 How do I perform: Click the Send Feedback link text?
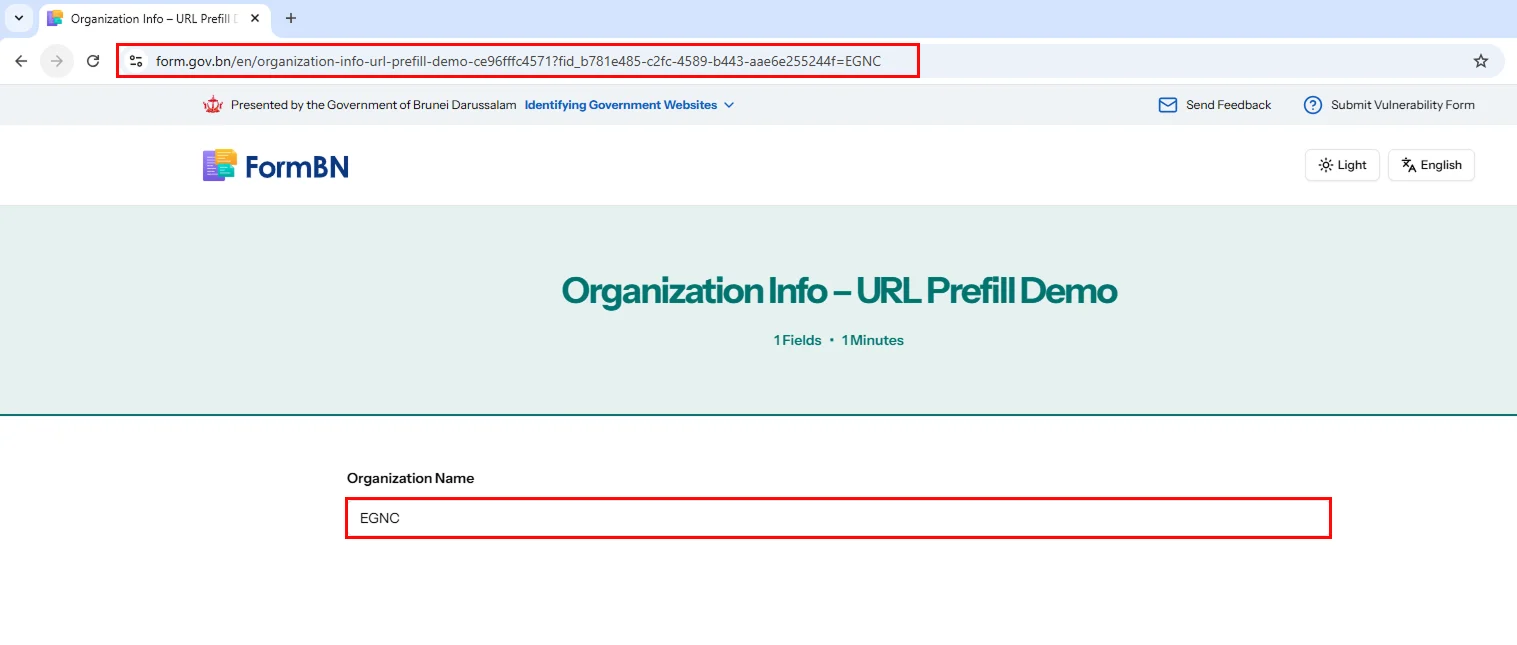click(1228, 105)
